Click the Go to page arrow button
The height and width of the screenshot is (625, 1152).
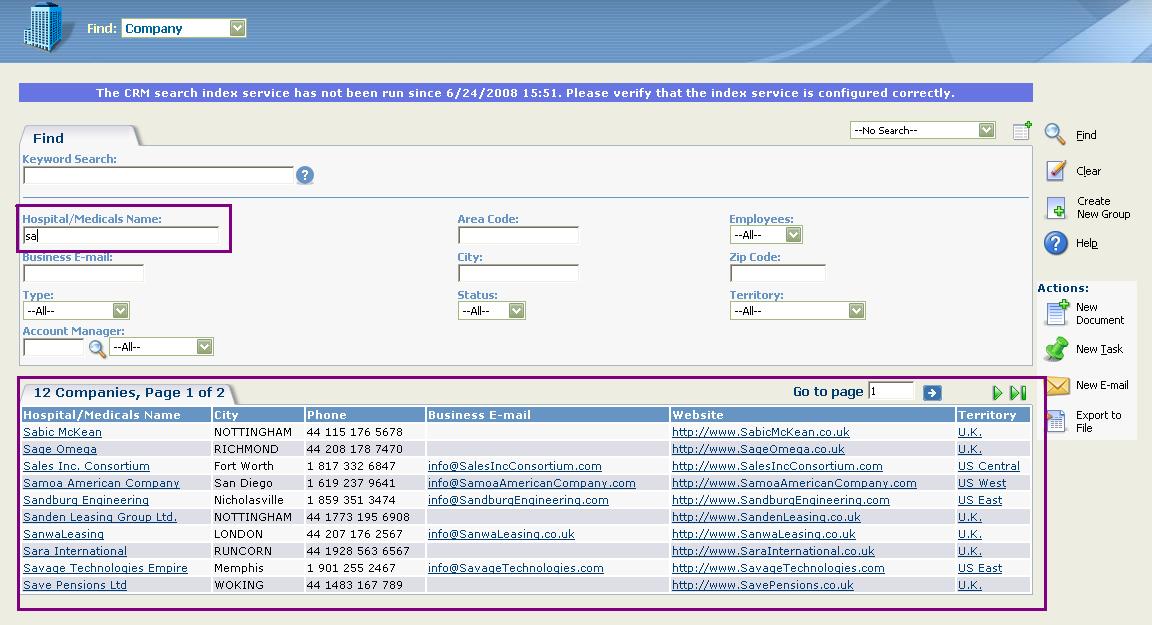point(932,393)
